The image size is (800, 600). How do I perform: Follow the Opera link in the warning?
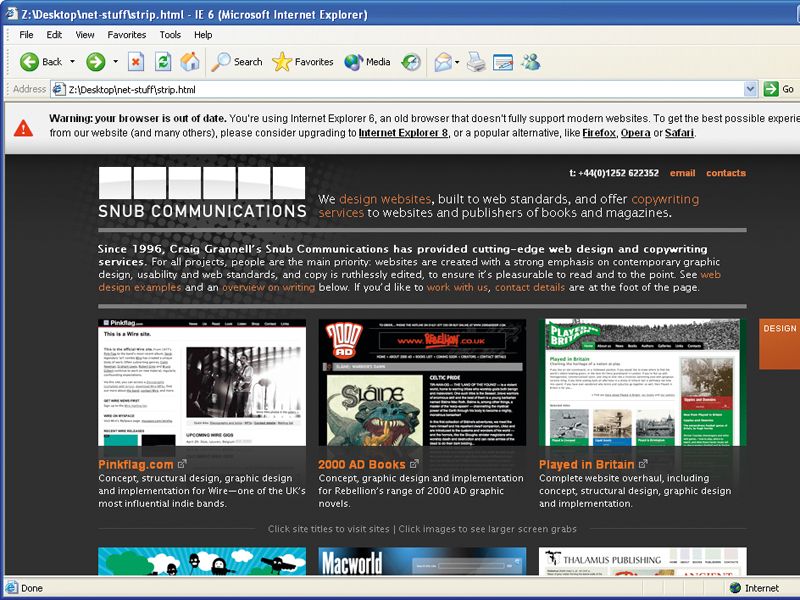[x=635, y=133]
